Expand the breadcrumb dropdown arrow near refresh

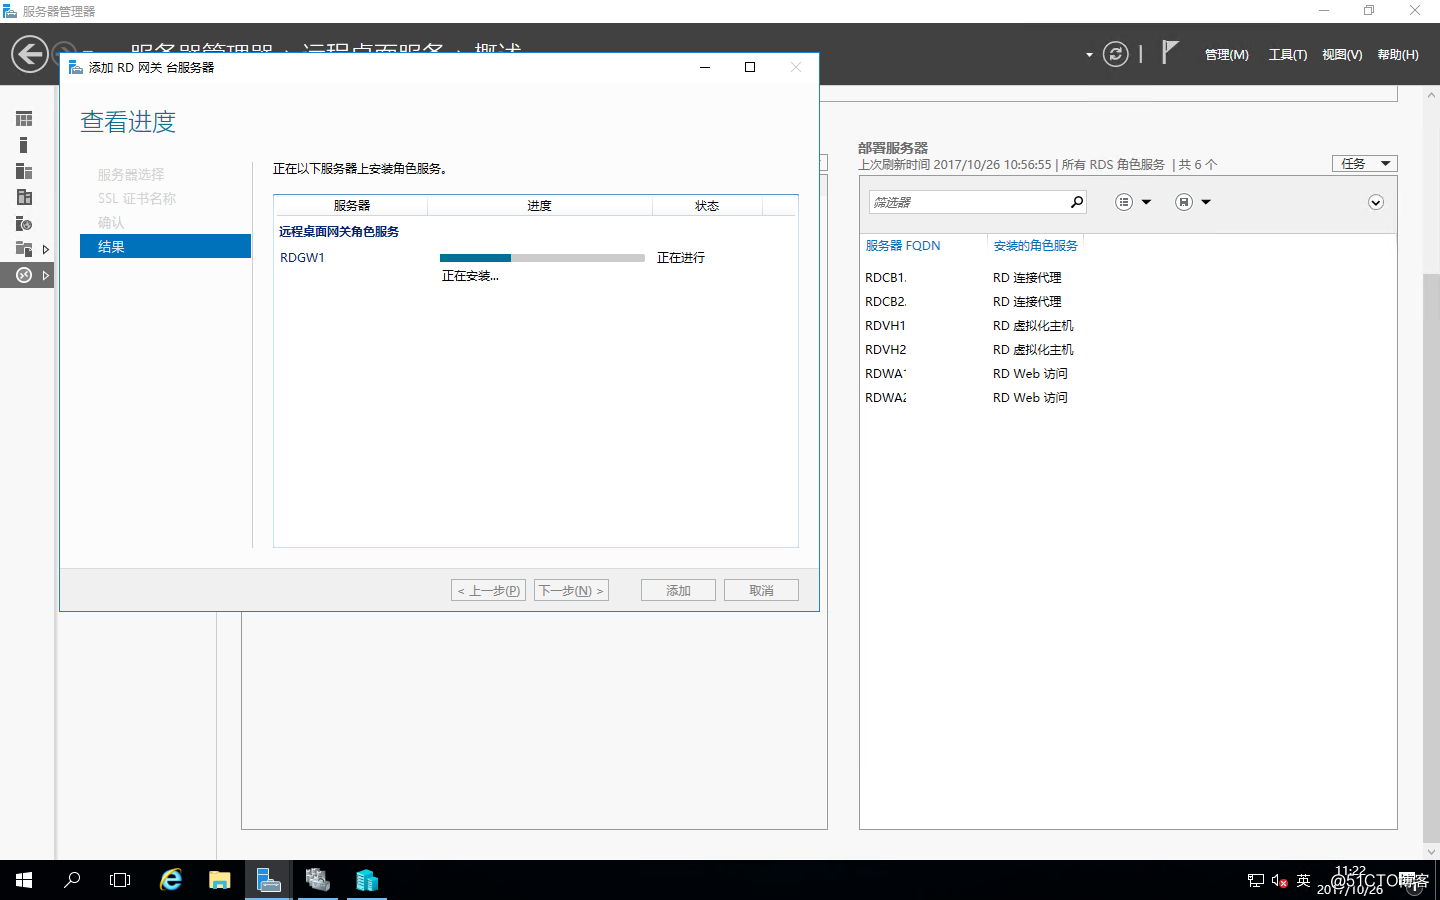coord(1089,55)
